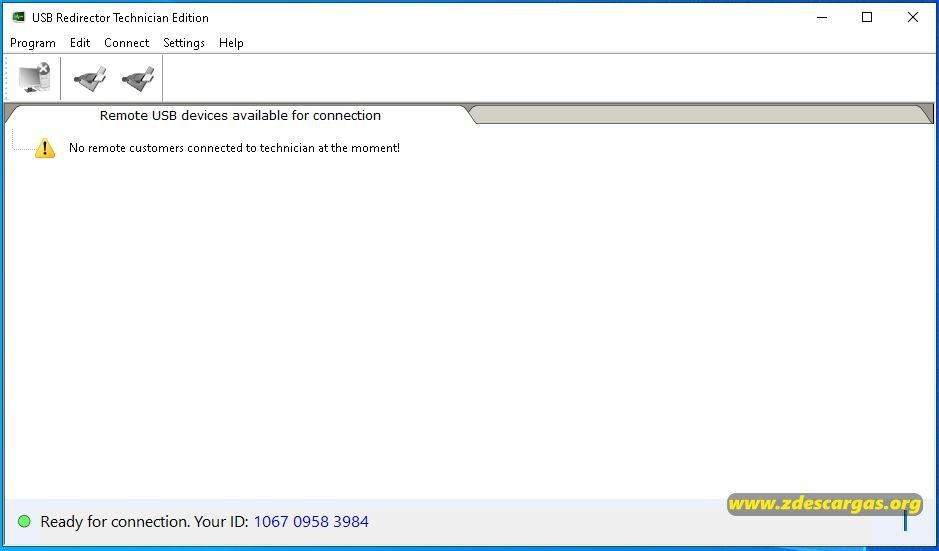939x551 pixels.
Task: Click the green ready status indicator dot
Action: click(25, 522)
